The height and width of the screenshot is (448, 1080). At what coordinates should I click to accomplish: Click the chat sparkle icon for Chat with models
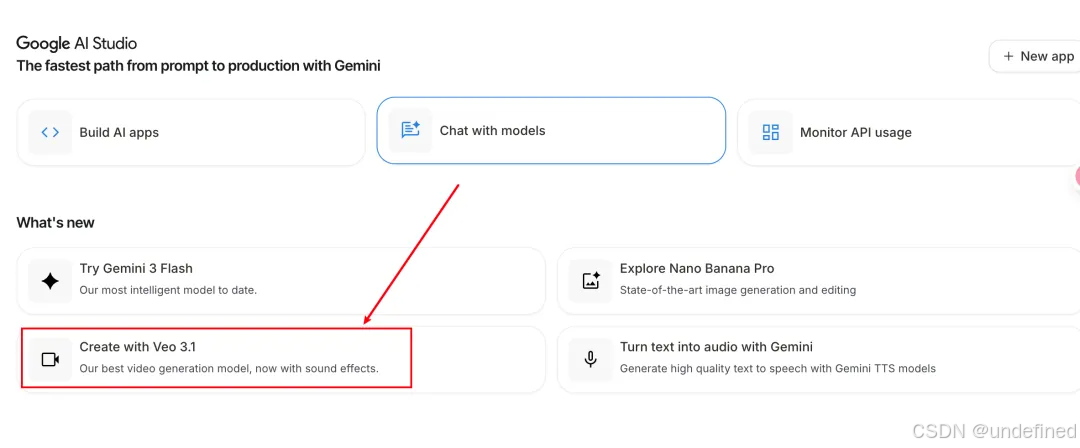click(x=411, y=130)
